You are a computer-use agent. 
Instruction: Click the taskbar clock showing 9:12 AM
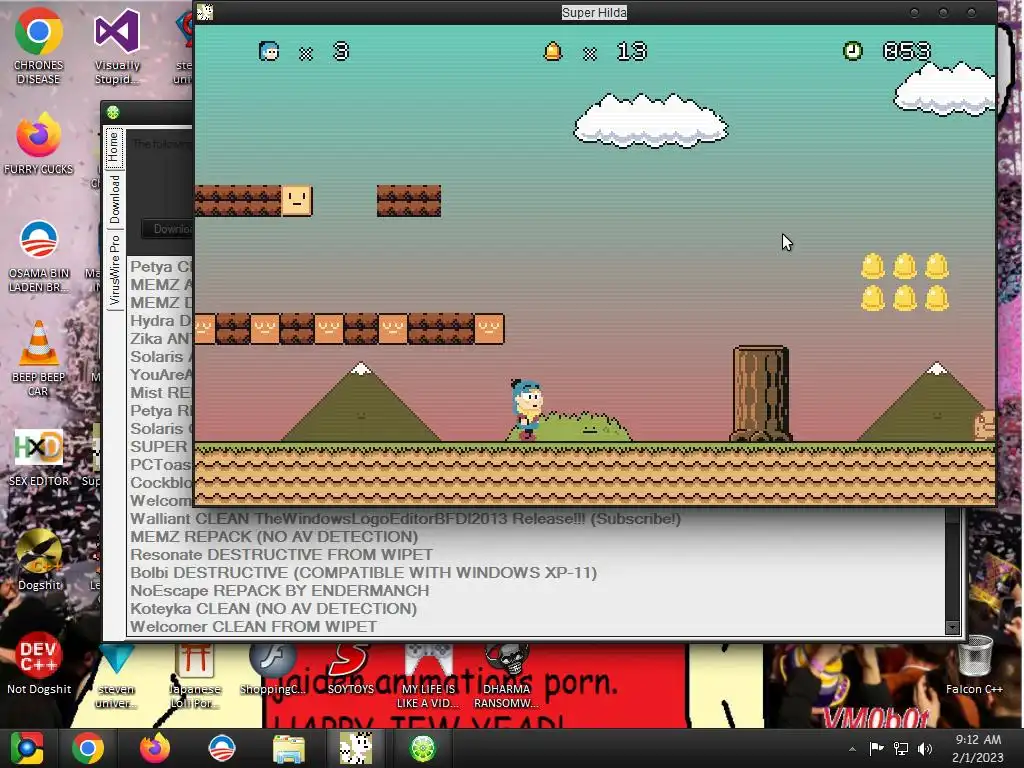click(x=978, y=748)
